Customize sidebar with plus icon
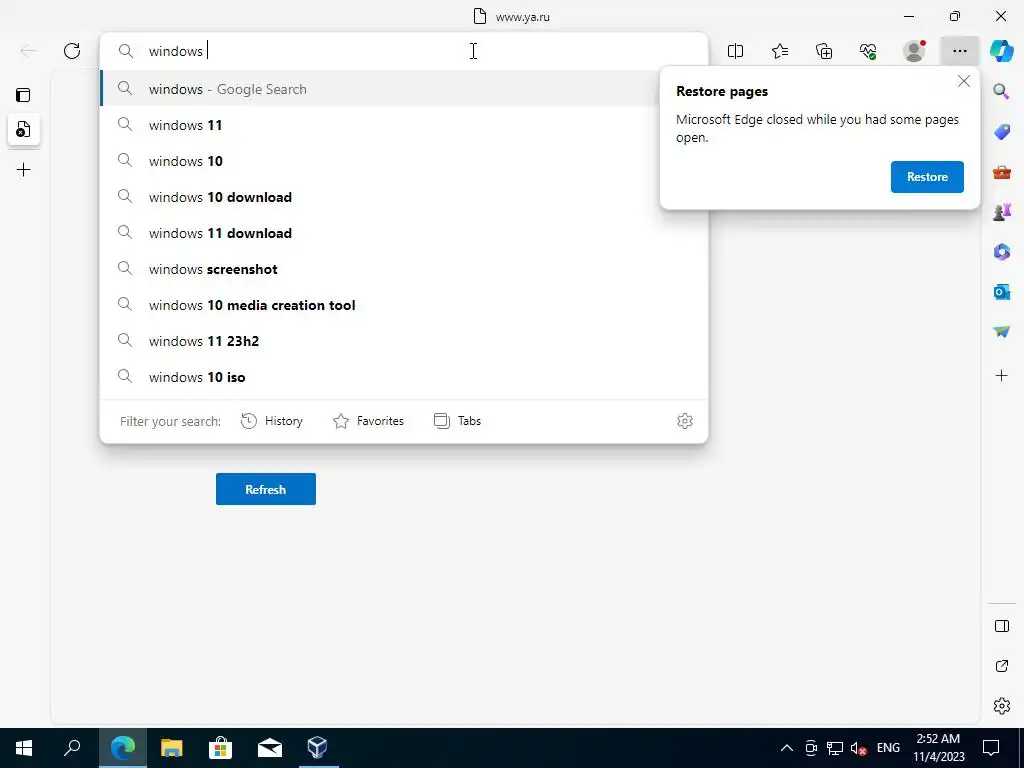Image resolution: width=1024 pixels, height=768 pixels. coord(1002,376)
